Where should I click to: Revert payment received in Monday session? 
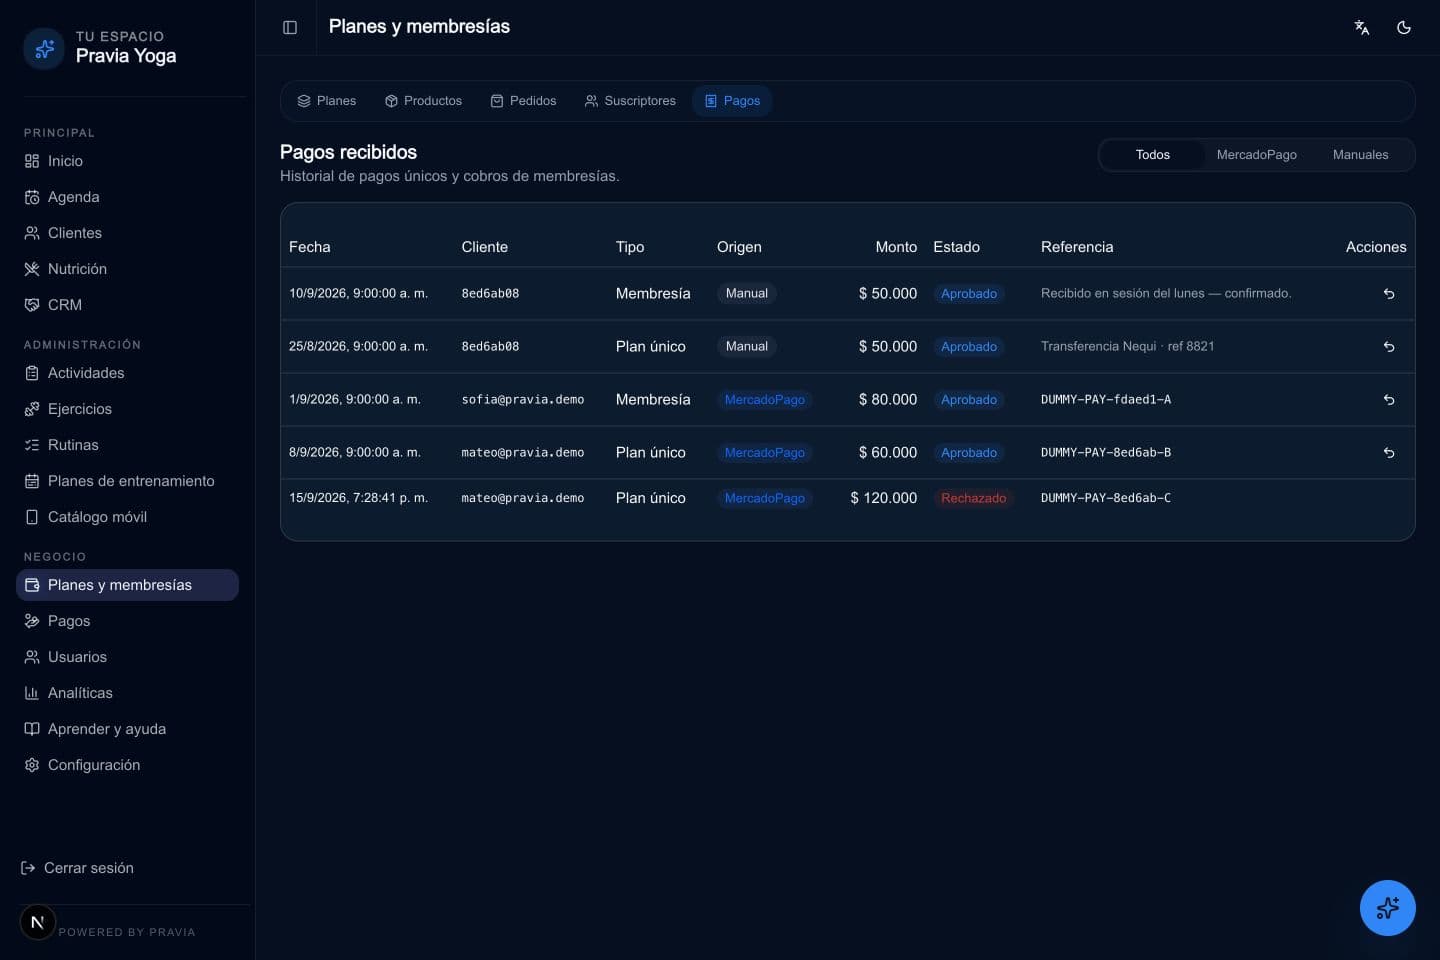[1389, 294]
